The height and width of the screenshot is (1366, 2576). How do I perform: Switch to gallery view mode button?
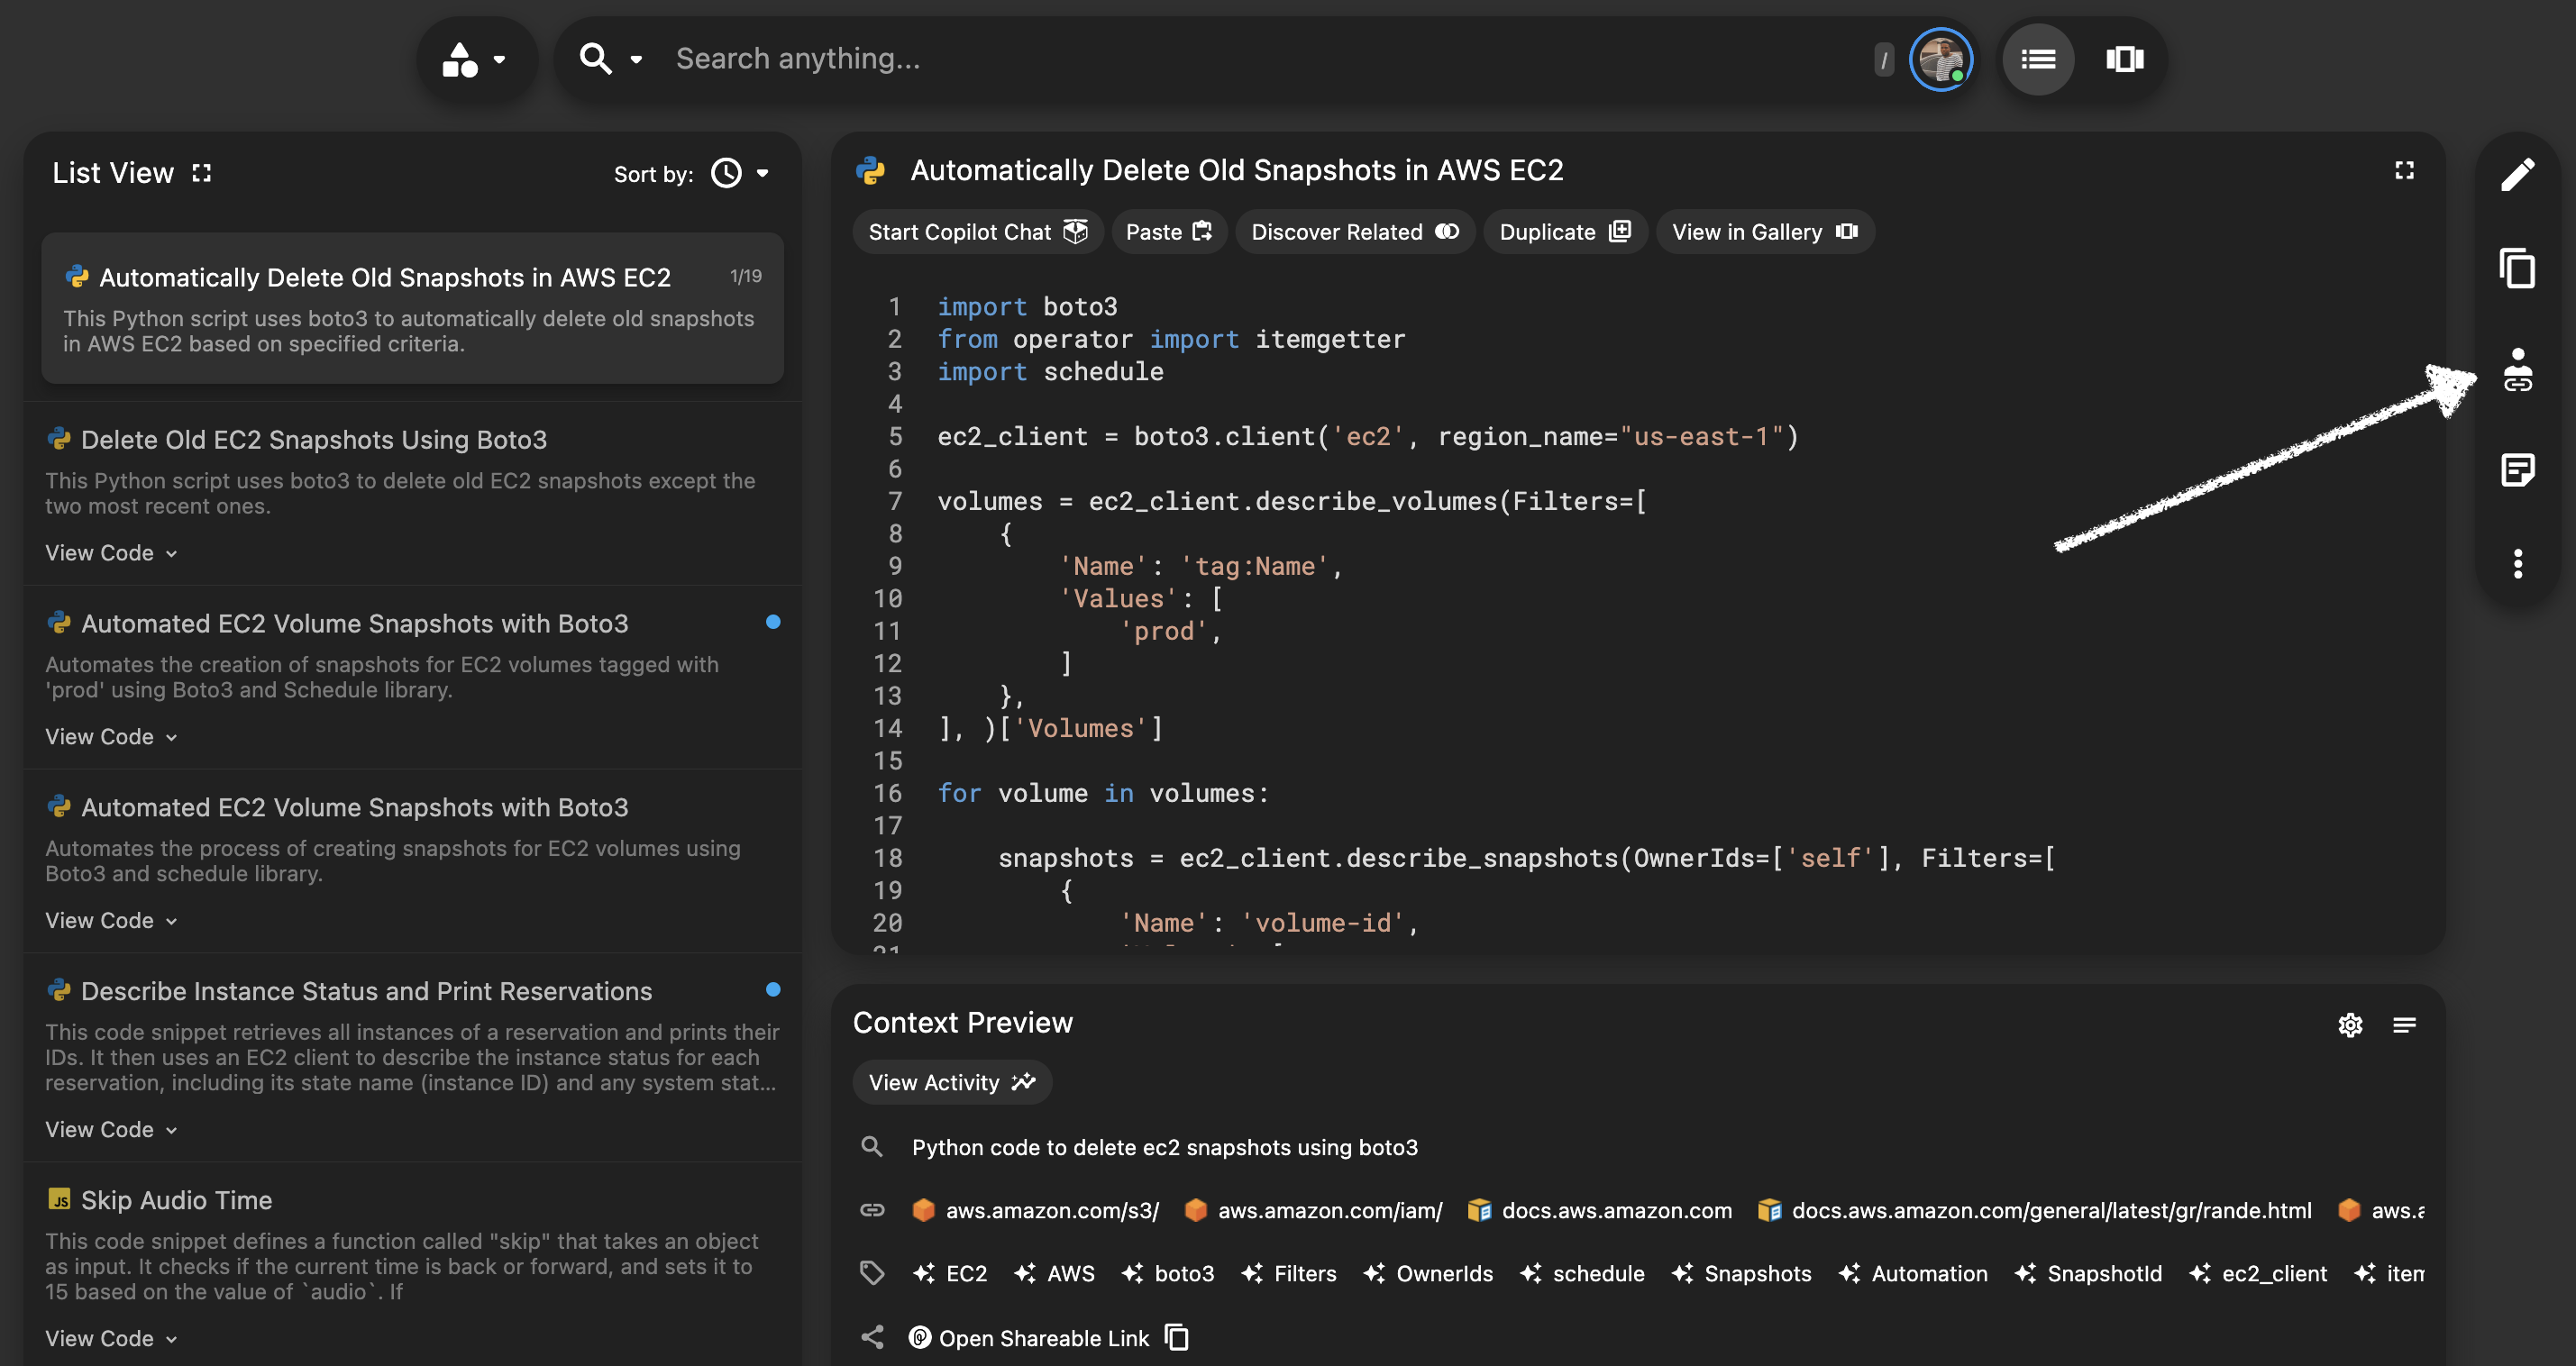point(2124,59)
